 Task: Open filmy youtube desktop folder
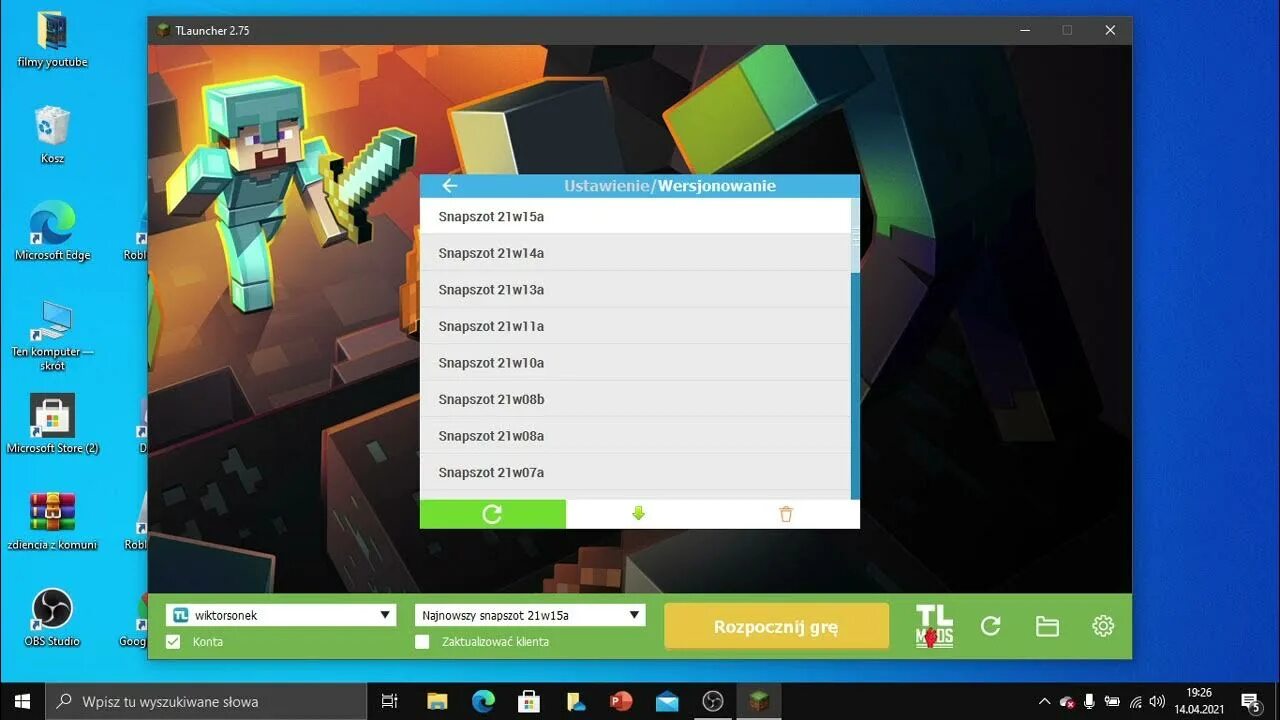point(52,40)
